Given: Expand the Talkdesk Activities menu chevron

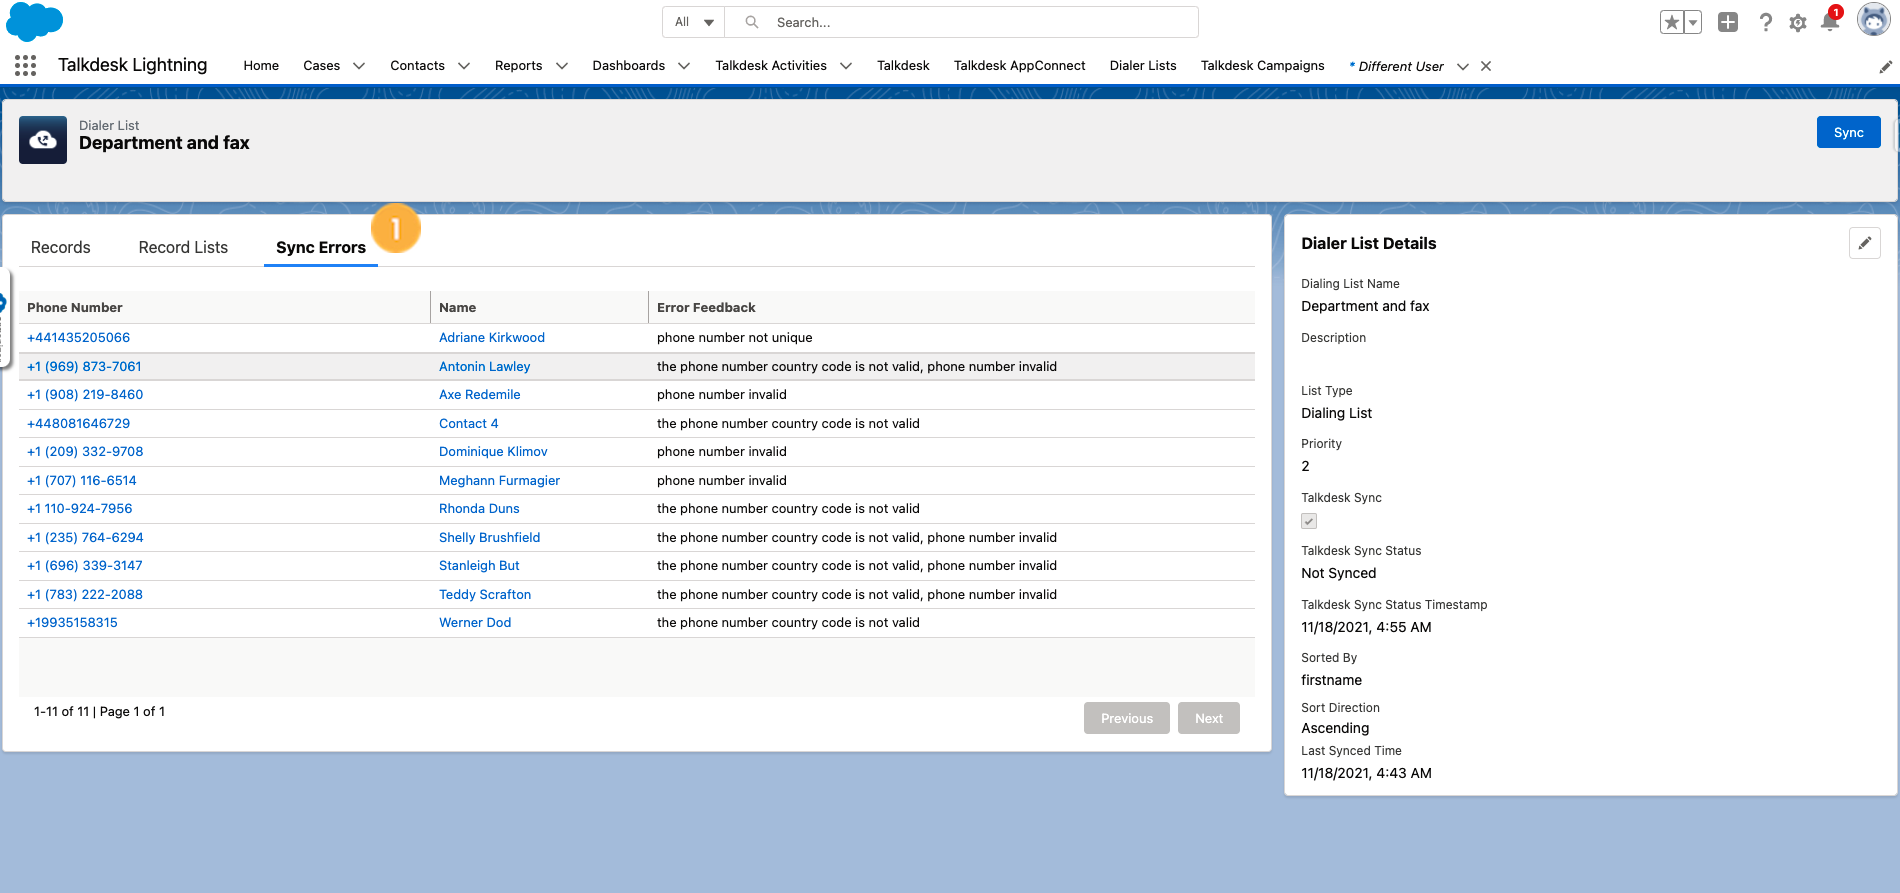Looking at the screenshot, I should click(x=846, y=66).
